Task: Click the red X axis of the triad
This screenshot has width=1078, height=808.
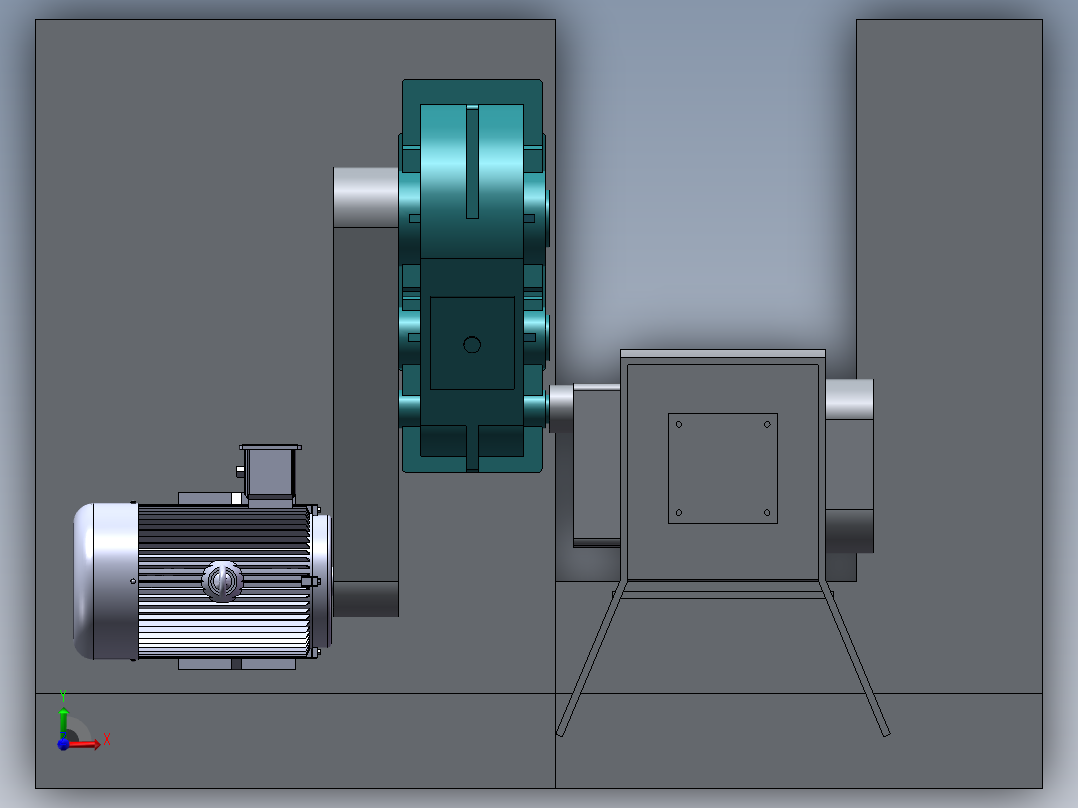Action: click(x=85, y=743)
